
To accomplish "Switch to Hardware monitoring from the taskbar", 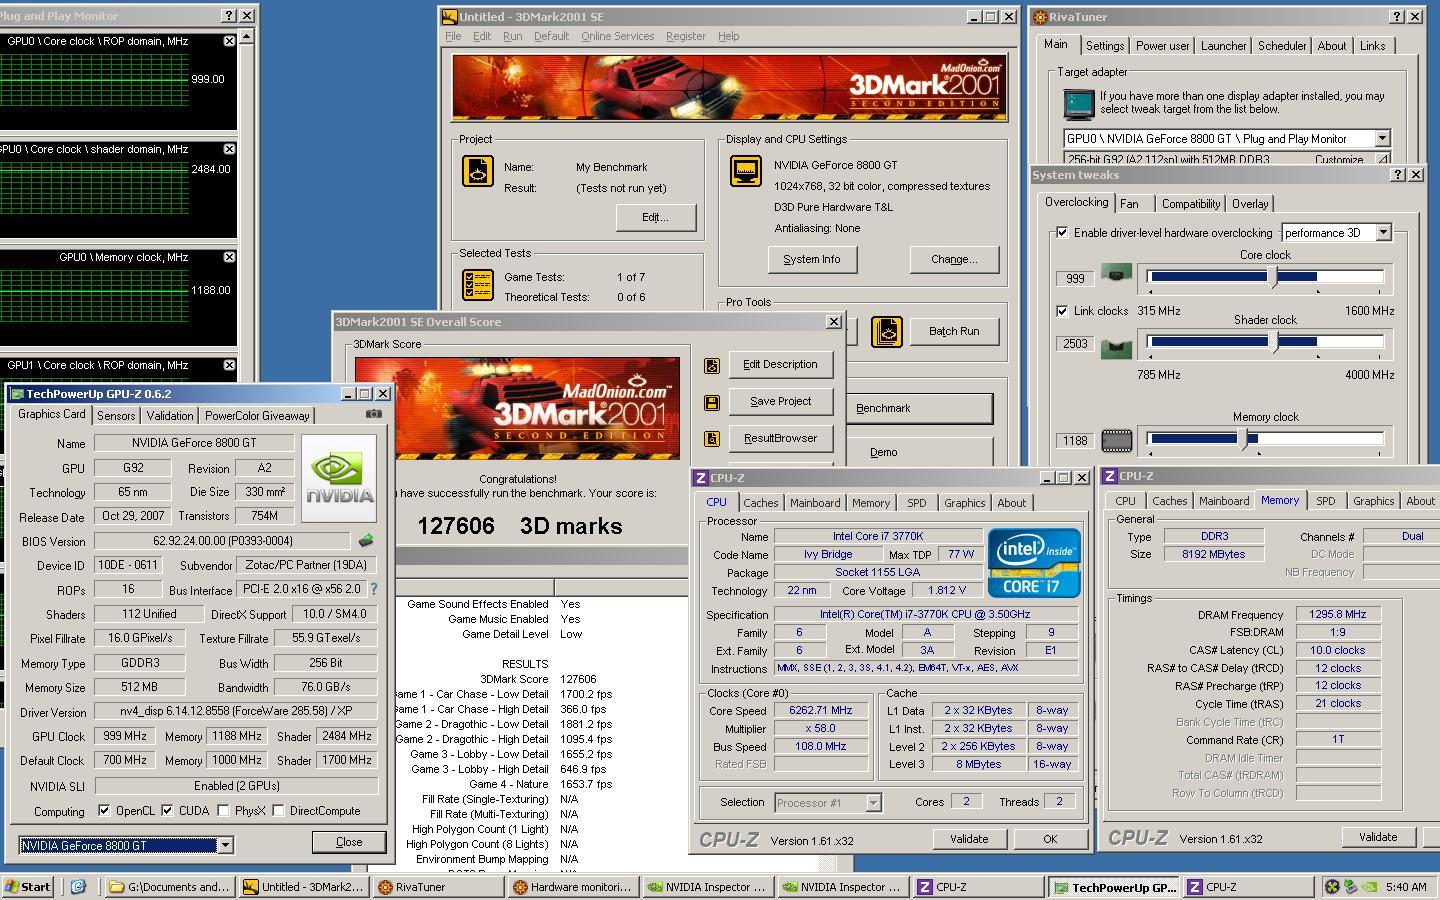I will tap(572, 886).
